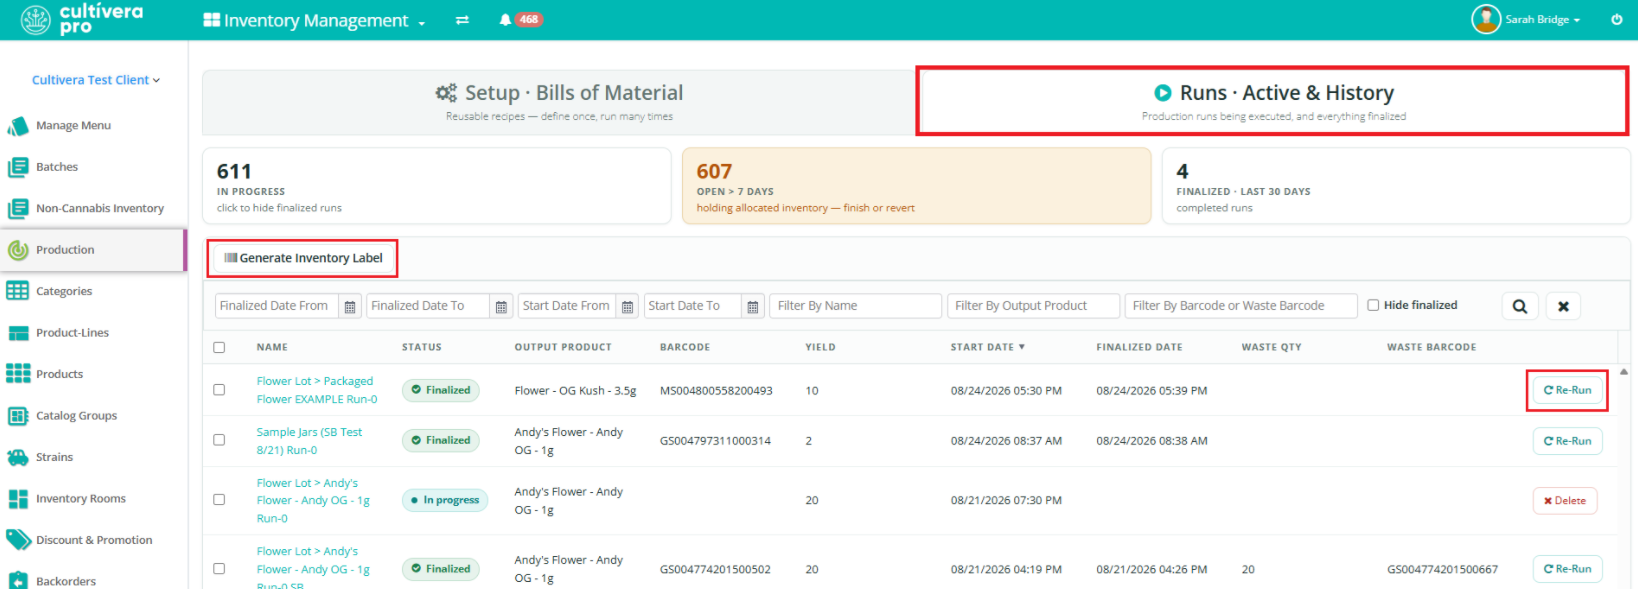The height and width of the screenshot is (589, 1638).
Task: Re-Run the Flower EXAMPLE Run-0 production
Action: coord(1567,390)
